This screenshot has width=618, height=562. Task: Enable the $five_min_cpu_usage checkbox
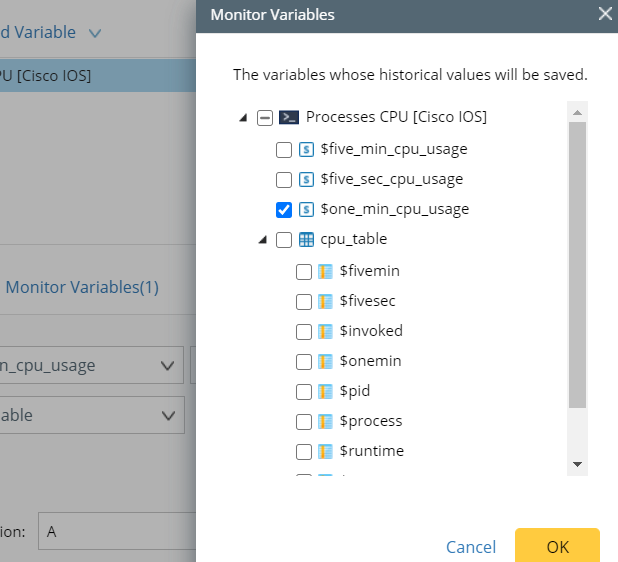(x=284, y=150)
